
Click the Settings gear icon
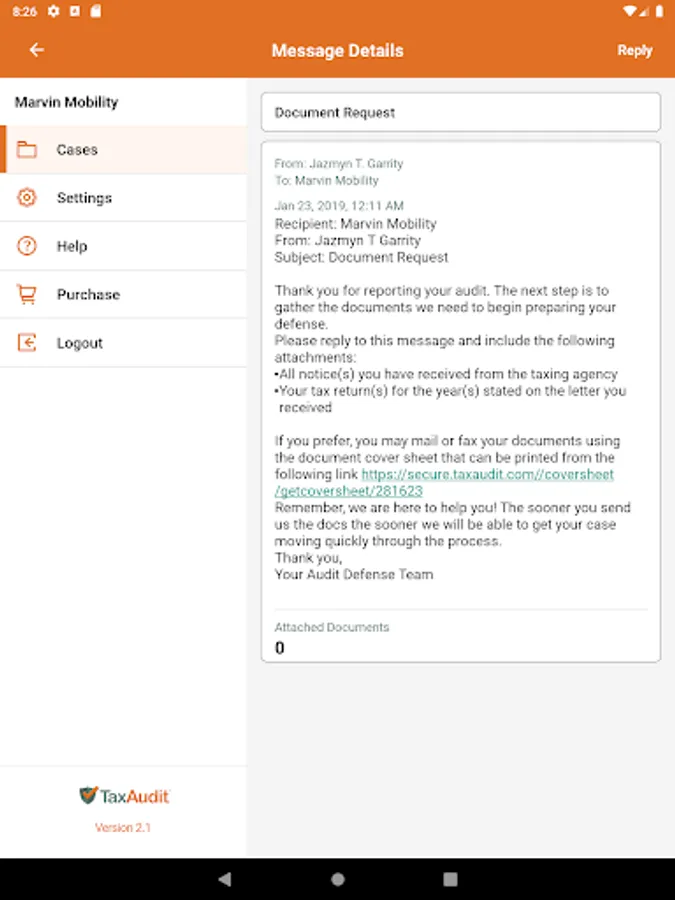26,197
